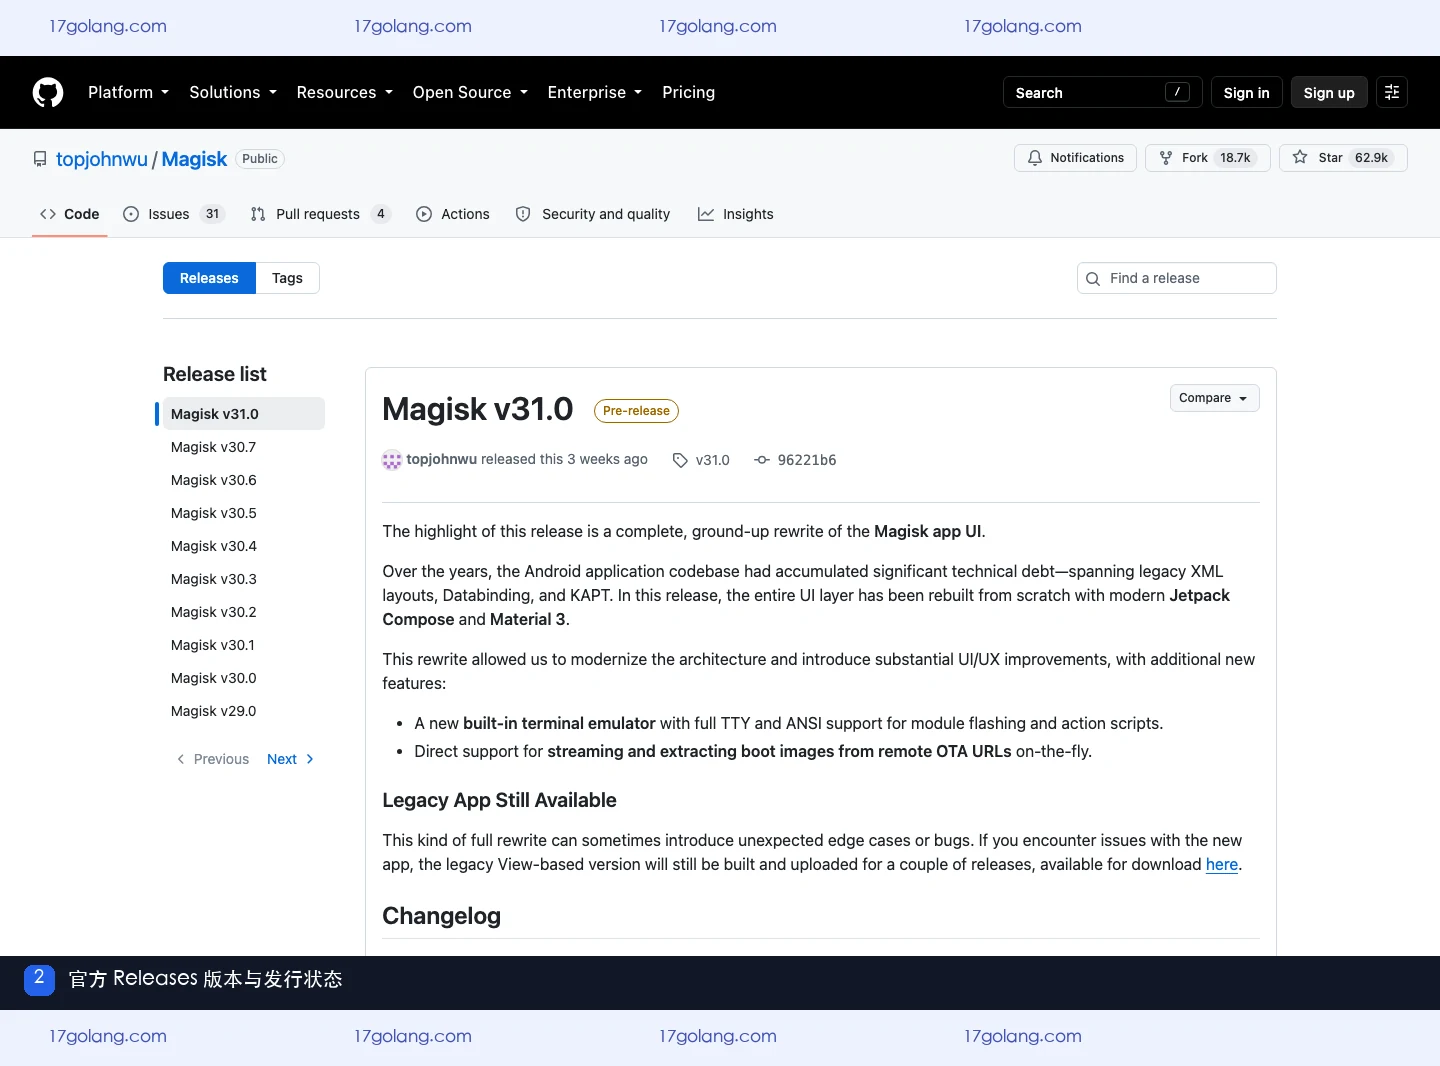Select the Releases toggle button

point(209,278)
